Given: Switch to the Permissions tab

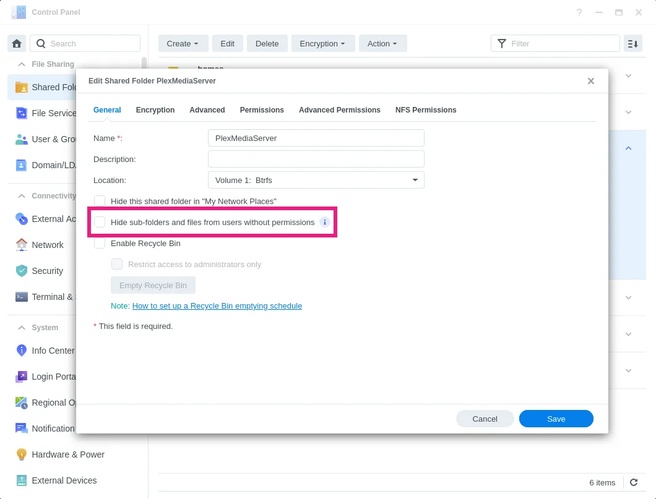Looking at the screenshot, I should click(x=262, y=110).
